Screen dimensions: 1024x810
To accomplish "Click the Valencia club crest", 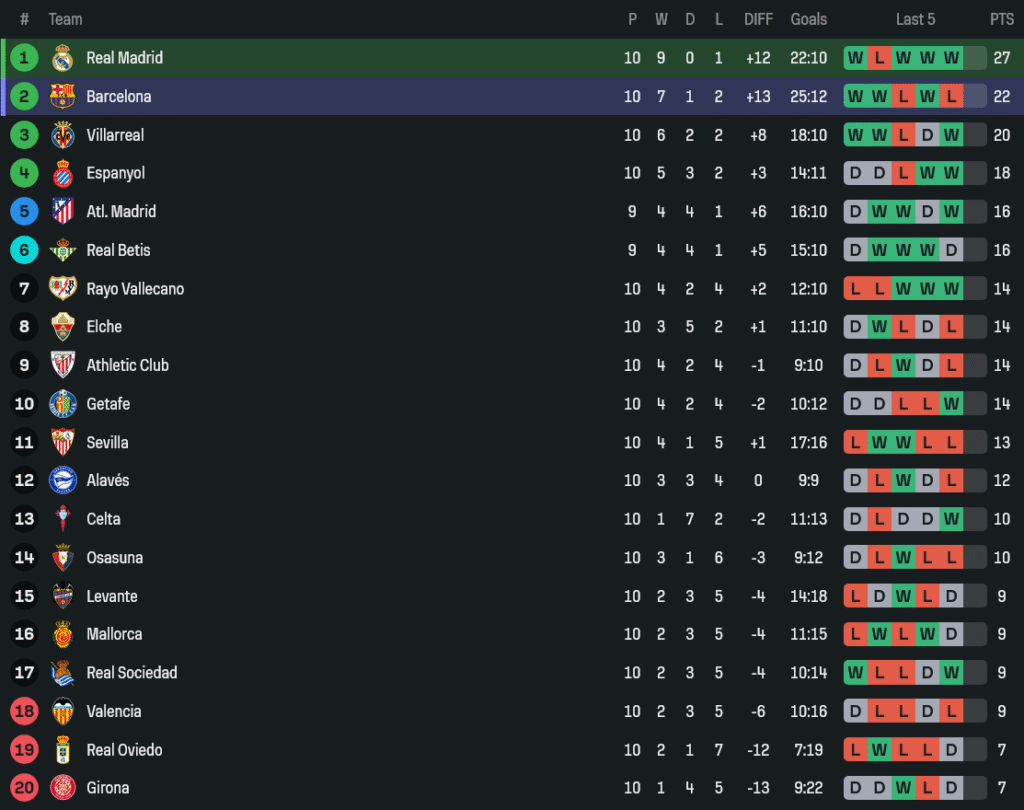I will (x=63, y=711).
